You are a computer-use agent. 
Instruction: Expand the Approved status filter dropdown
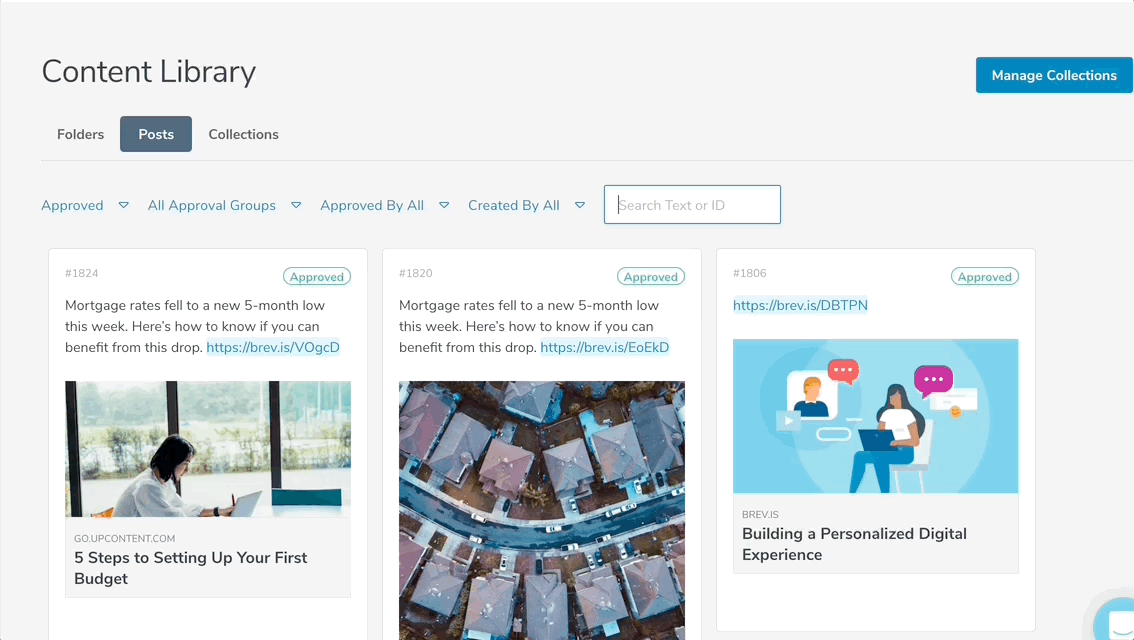coord(85,205)
